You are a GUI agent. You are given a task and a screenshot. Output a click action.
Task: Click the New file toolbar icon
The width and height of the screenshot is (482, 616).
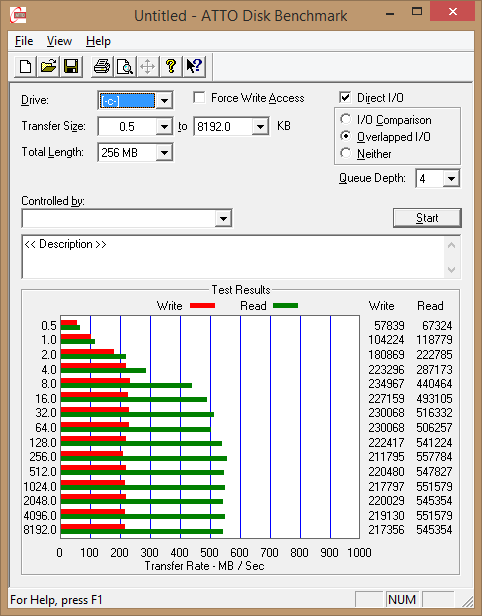[26, 66]
